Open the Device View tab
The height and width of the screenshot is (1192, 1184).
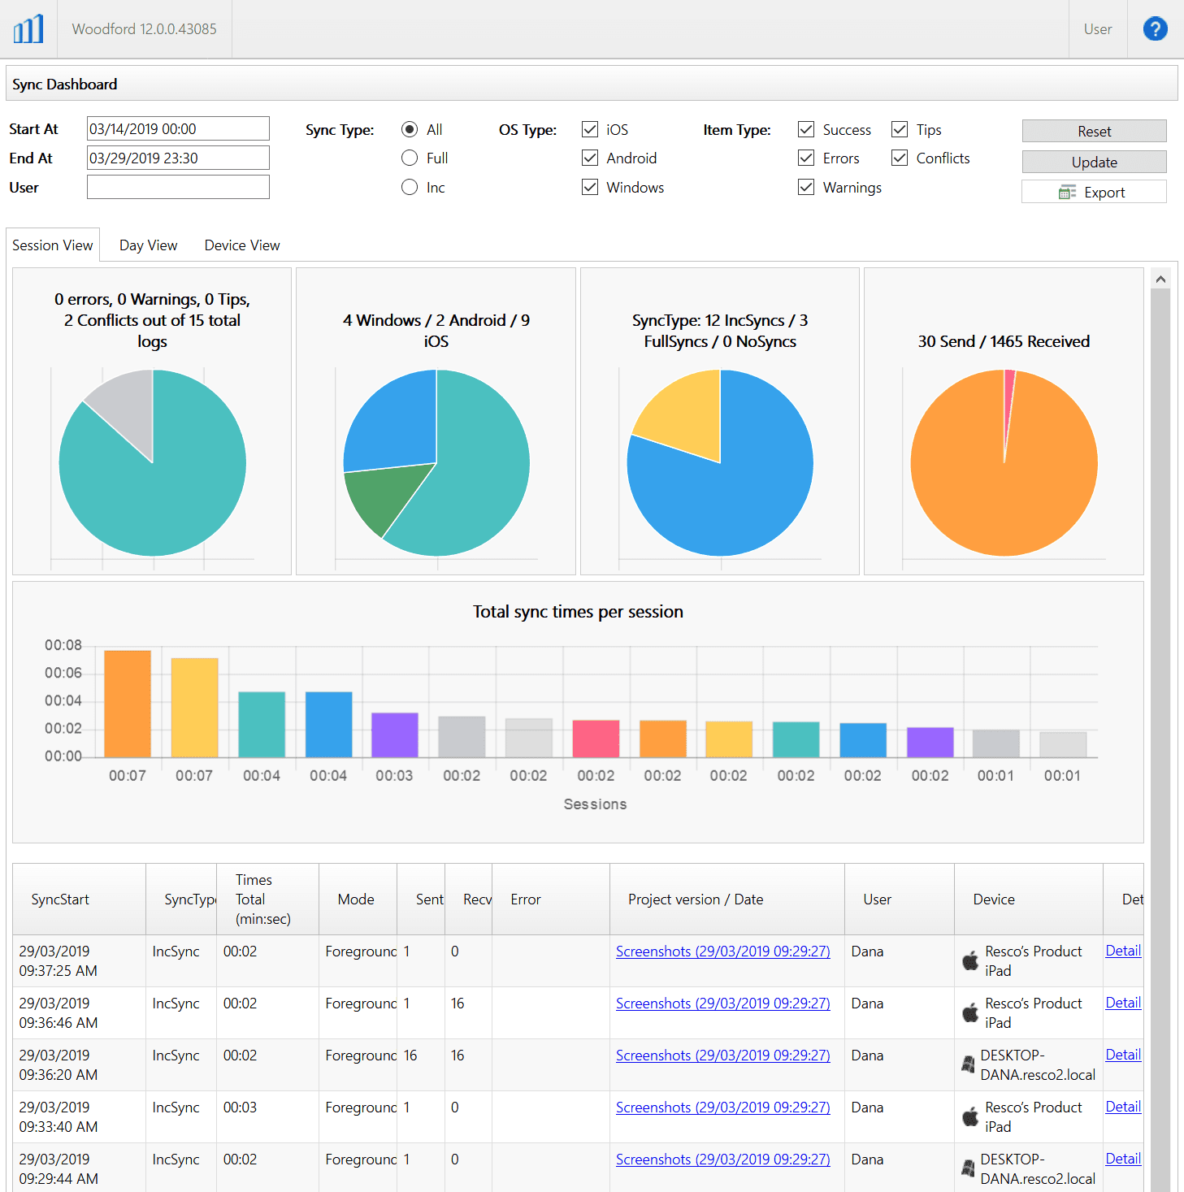coord(241,244)
